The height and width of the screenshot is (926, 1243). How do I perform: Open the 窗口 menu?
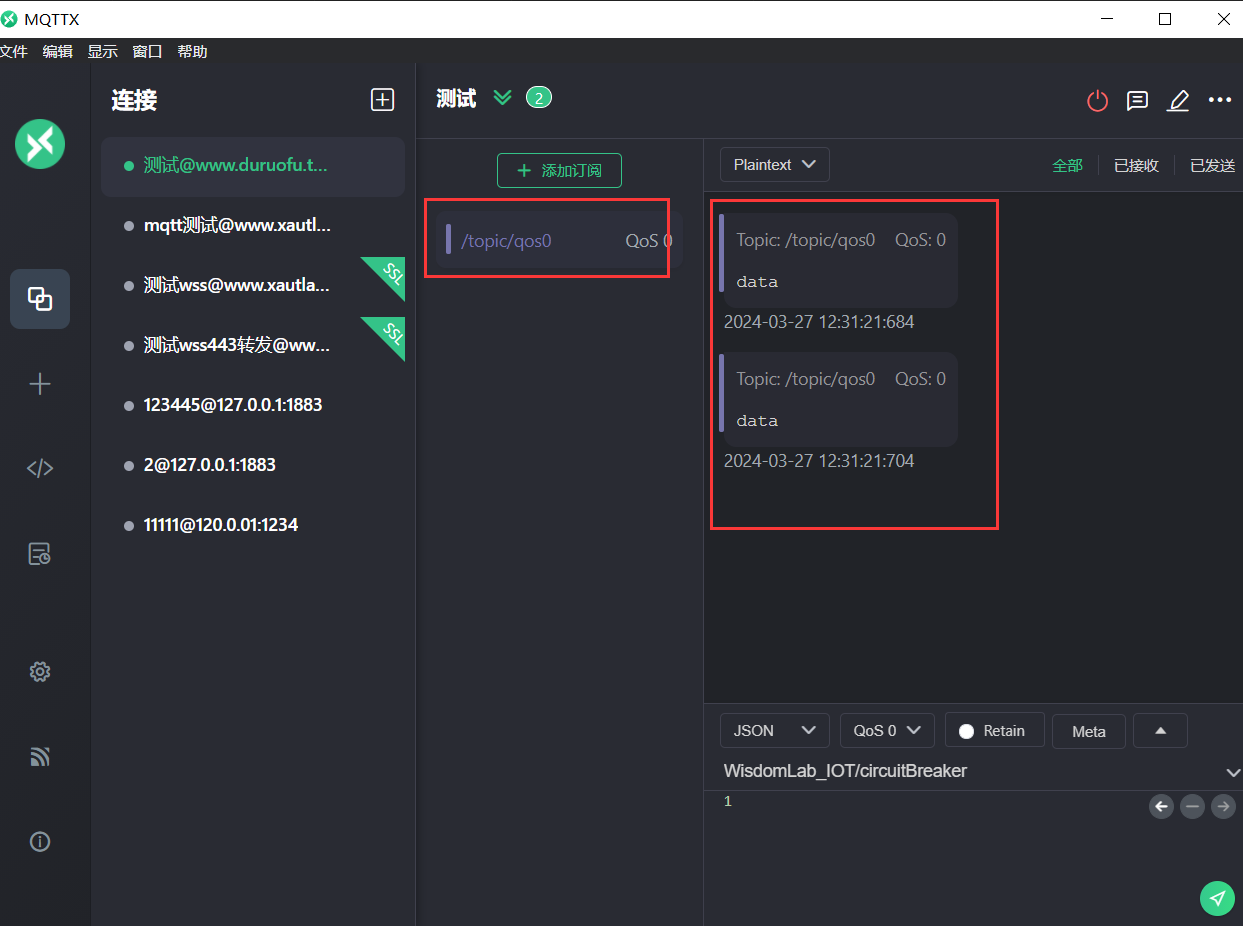[x=147, y=52]
